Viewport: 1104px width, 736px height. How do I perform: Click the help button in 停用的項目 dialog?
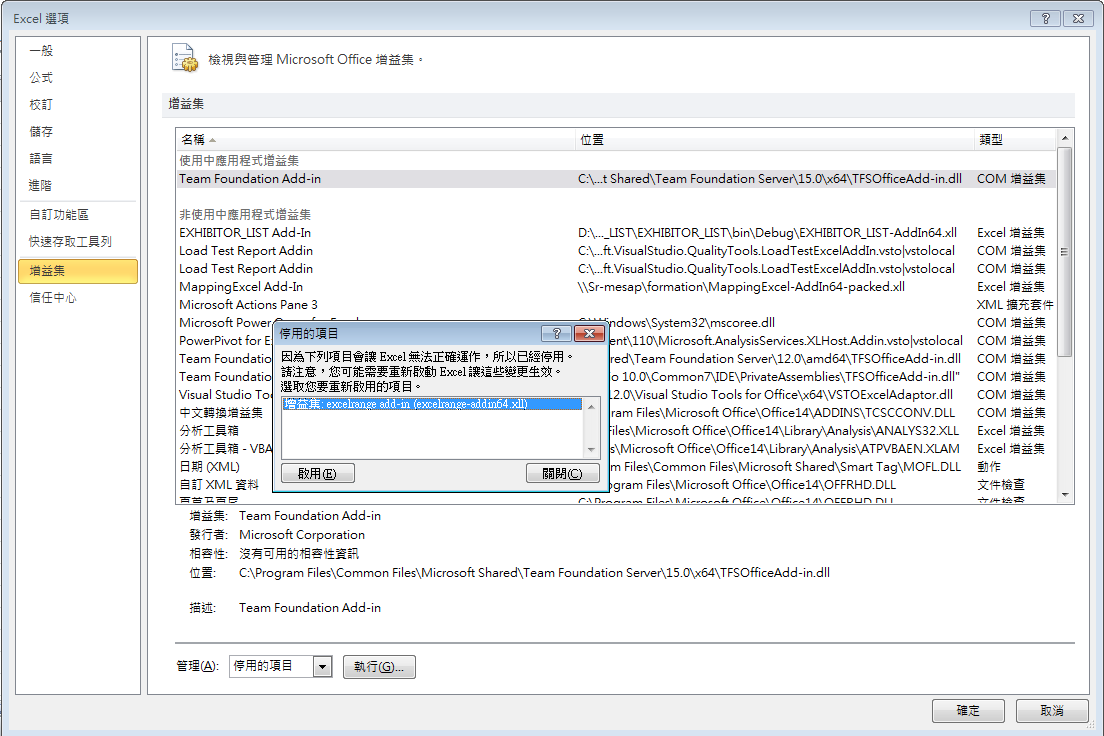(556, 333)
